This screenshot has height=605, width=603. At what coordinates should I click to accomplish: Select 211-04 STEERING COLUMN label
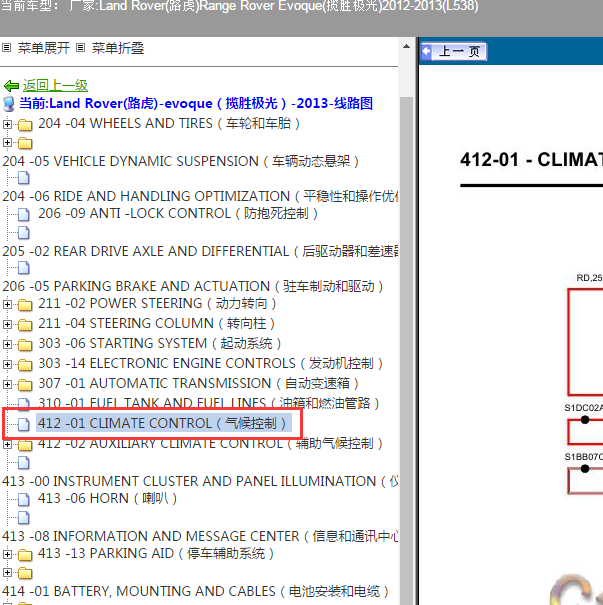[x=156, y=323]
